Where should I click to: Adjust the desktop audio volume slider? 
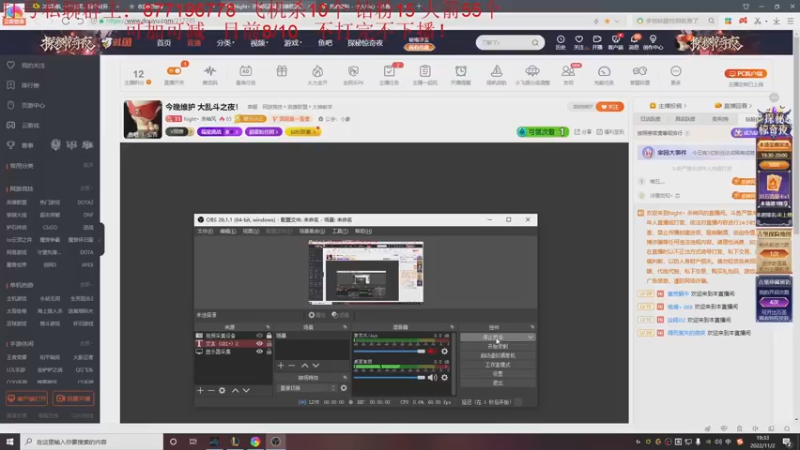point(389,378)
